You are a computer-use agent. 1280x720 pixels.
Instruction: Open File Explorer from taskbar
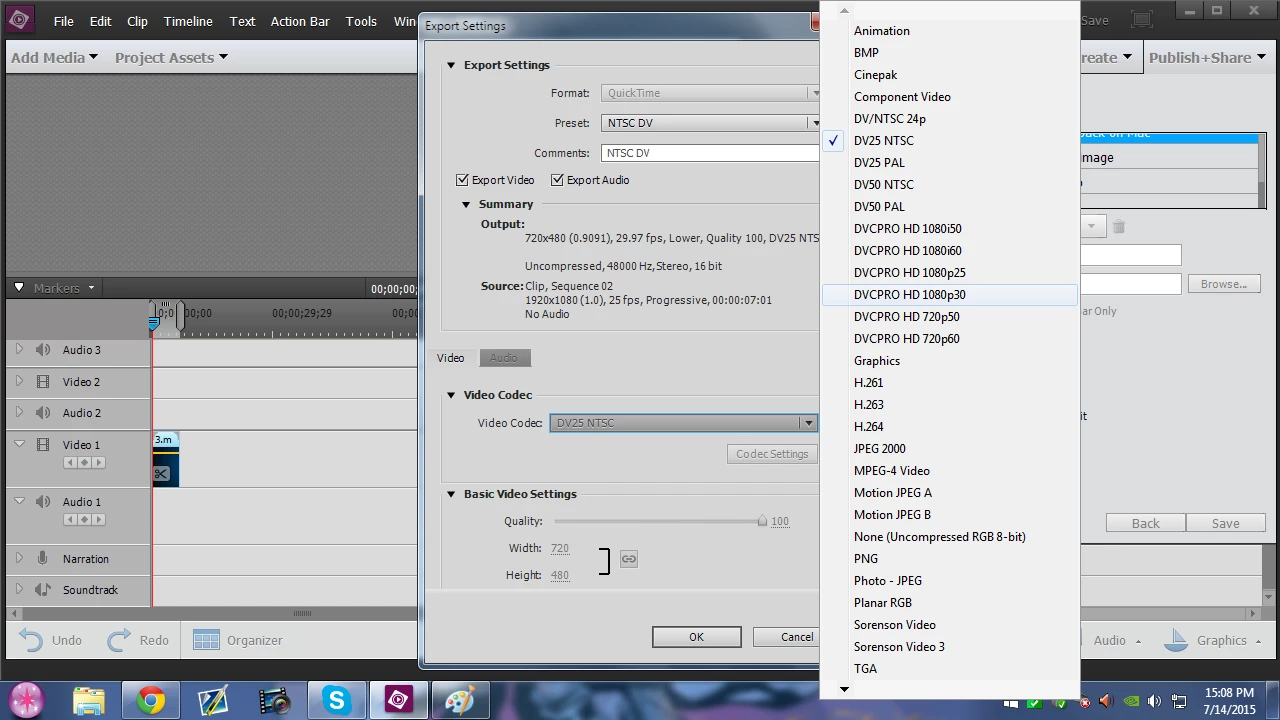(x=89, y=700)
